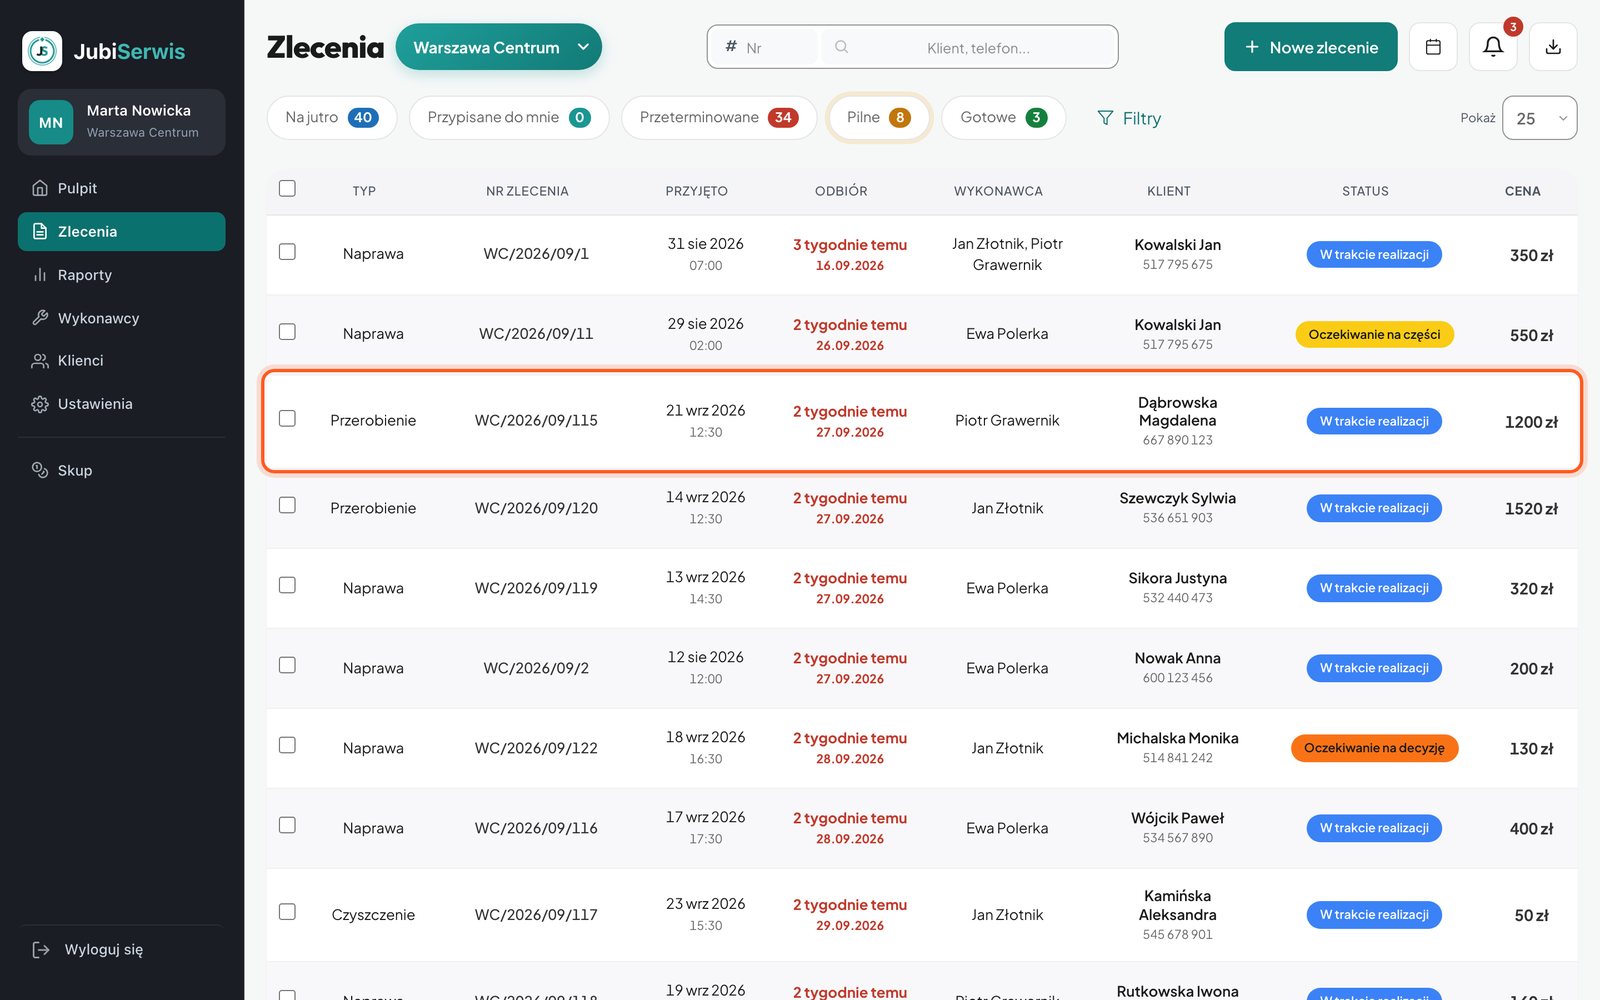The height and width of the screenshot is (1000, 1600).
Task: Click the JubiSerwis logo icon
Action: pos(42,51)
